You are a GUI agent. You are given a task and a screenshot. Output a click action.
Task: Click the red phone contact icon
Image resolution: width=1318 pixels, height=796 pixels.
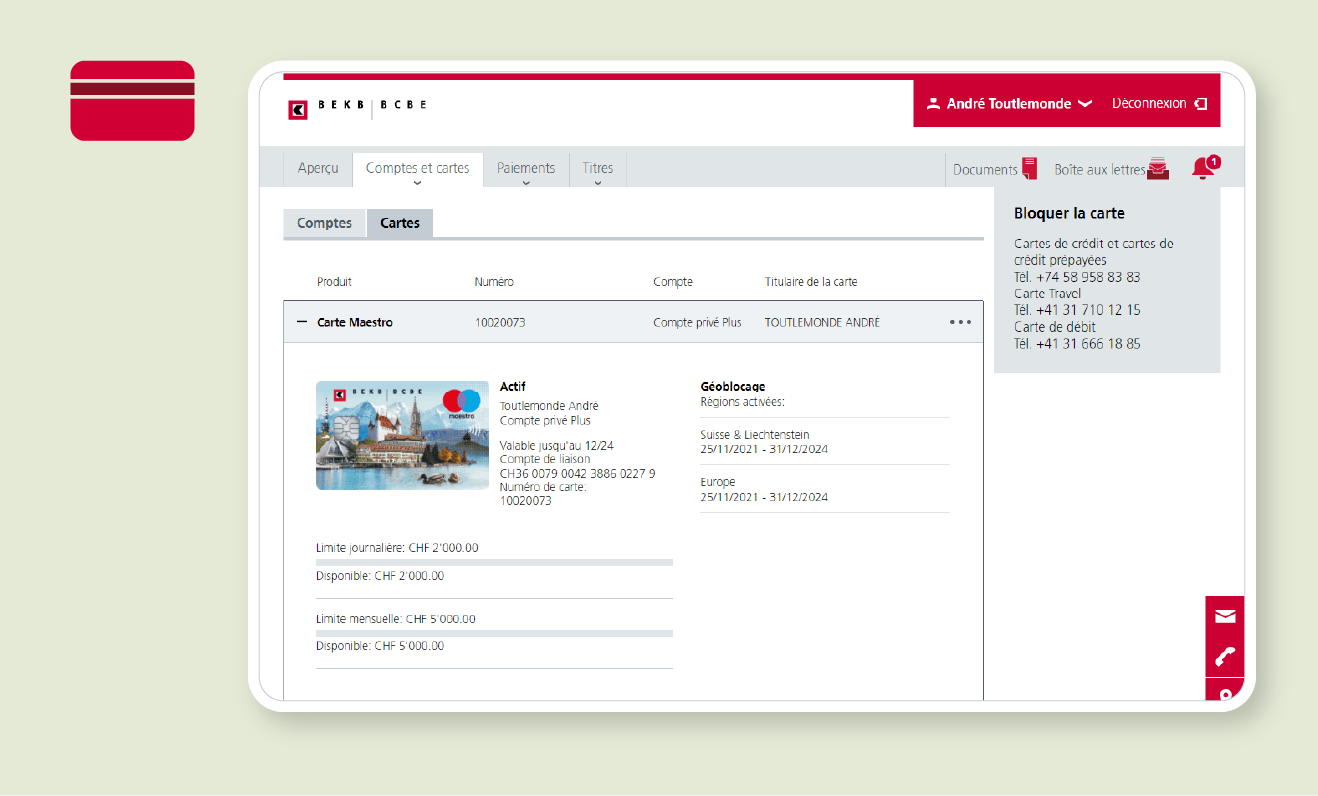pos(1224,657)
